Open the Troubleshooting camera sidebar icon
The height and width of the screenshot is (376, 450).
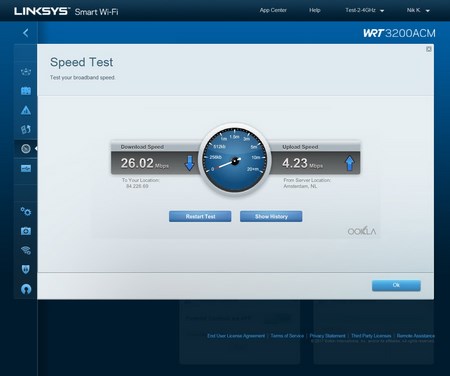click(26, 231)
